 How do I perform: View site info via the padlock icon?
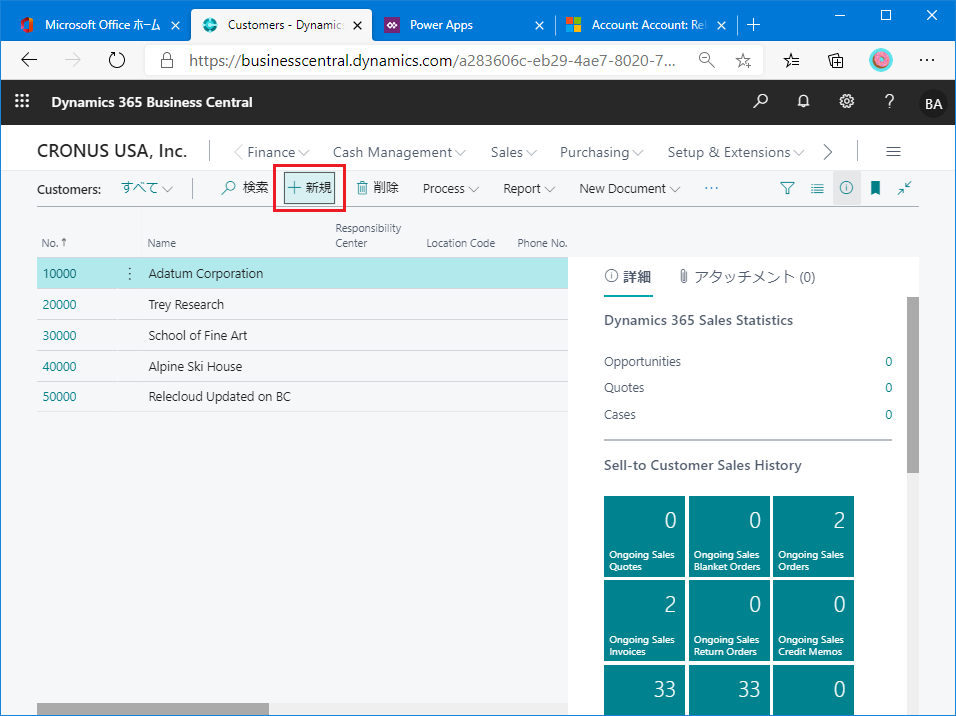click(x=166, y=60)
